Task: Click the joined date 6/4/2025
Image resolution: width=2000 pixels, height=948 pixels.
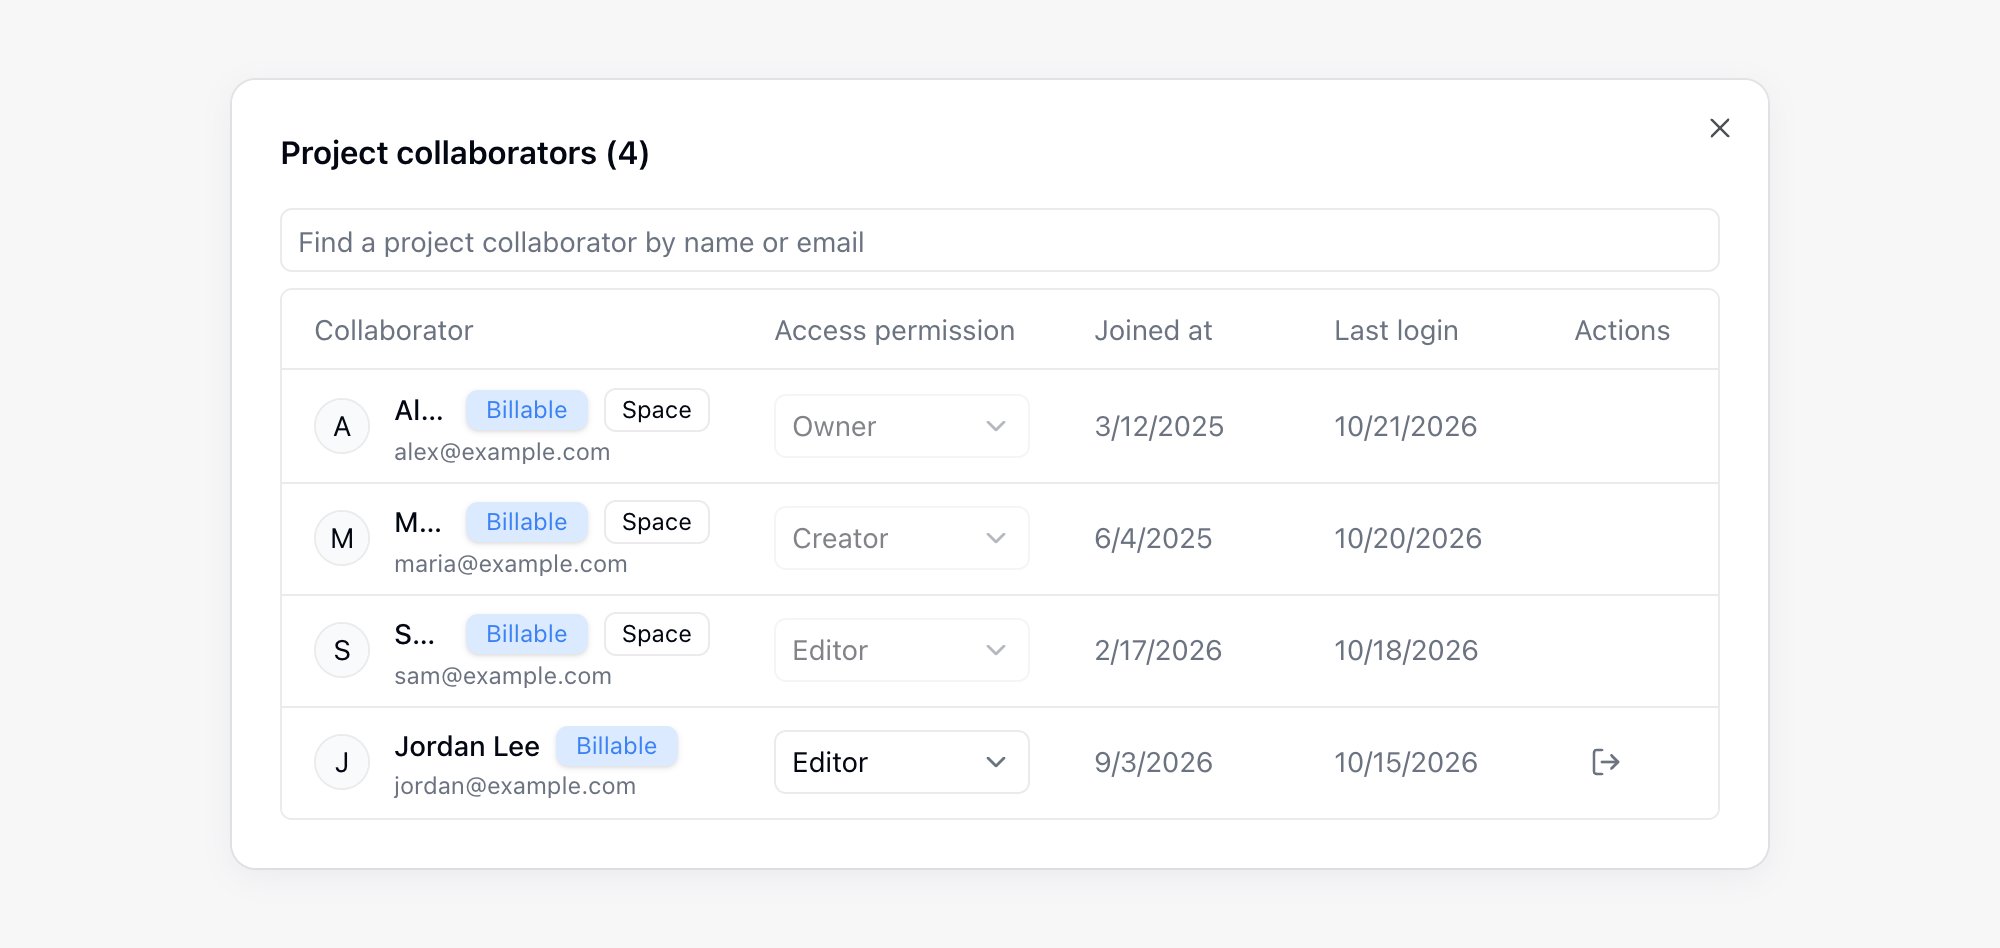Action: click(1153, 538)
